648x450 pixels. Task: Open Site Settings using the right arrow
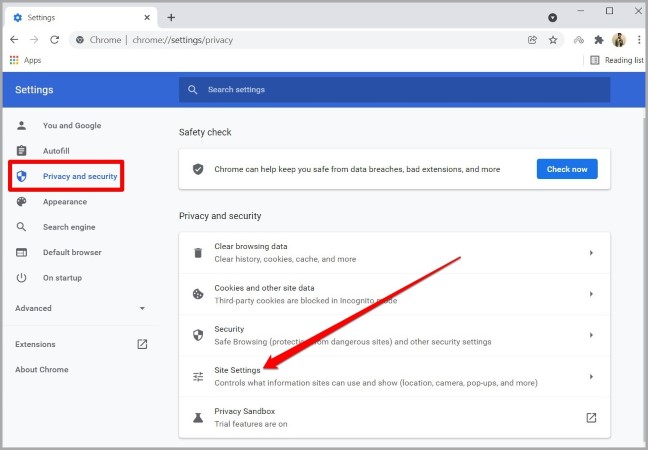pyautogui.click(x=591, y=376)
